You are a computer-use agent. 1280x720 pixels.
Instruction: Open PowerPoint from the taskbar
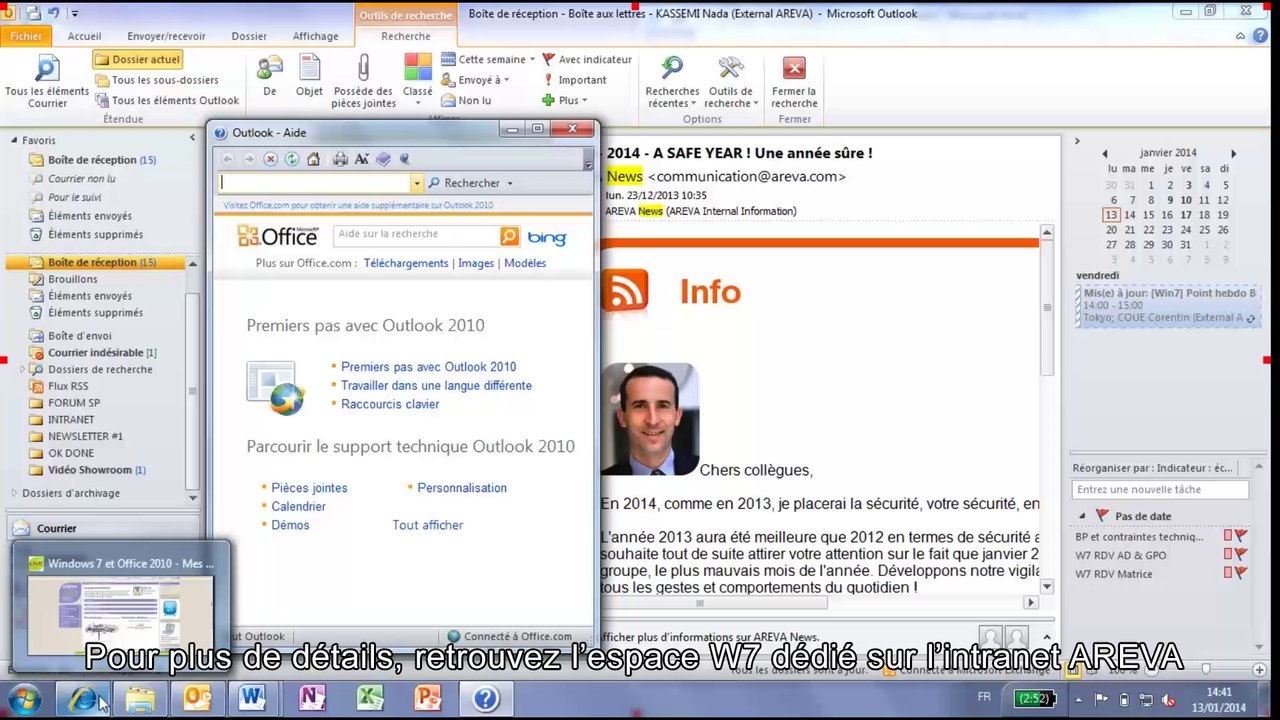(x=427, y=698)
